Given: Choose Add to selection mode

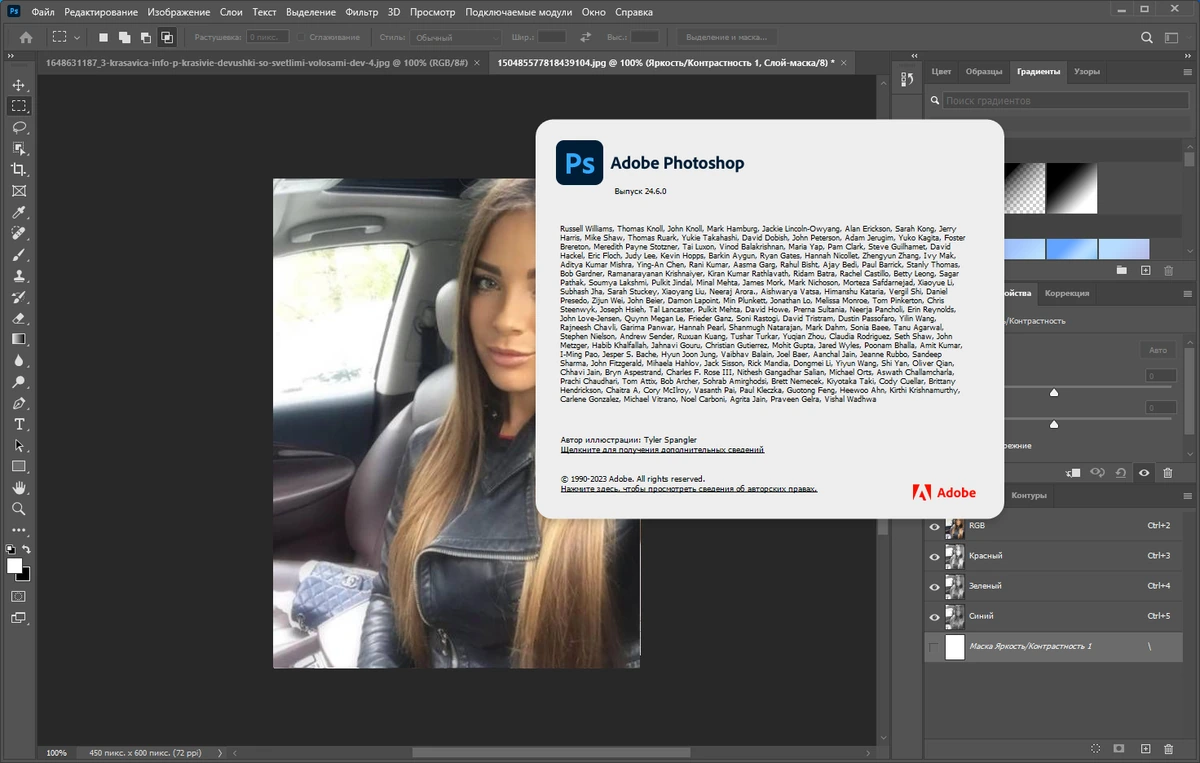Looking at the screenshot, I should [x=124, y=37].
